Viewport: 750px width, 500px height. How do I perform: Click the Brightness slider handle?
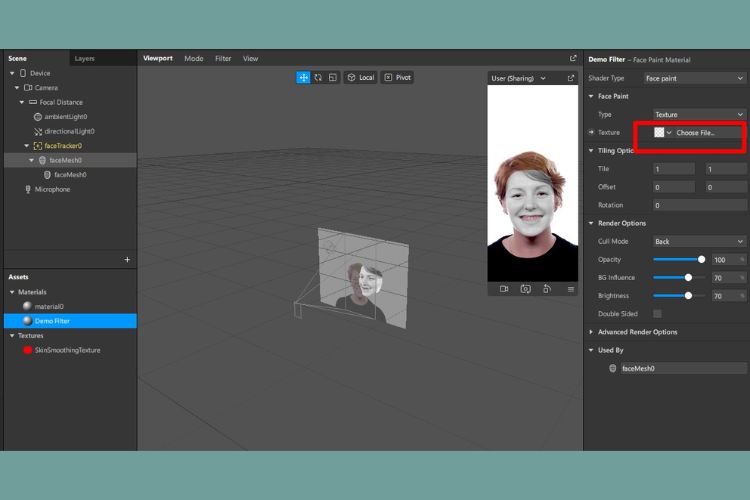pyautogui.click(x=688, y=296)
